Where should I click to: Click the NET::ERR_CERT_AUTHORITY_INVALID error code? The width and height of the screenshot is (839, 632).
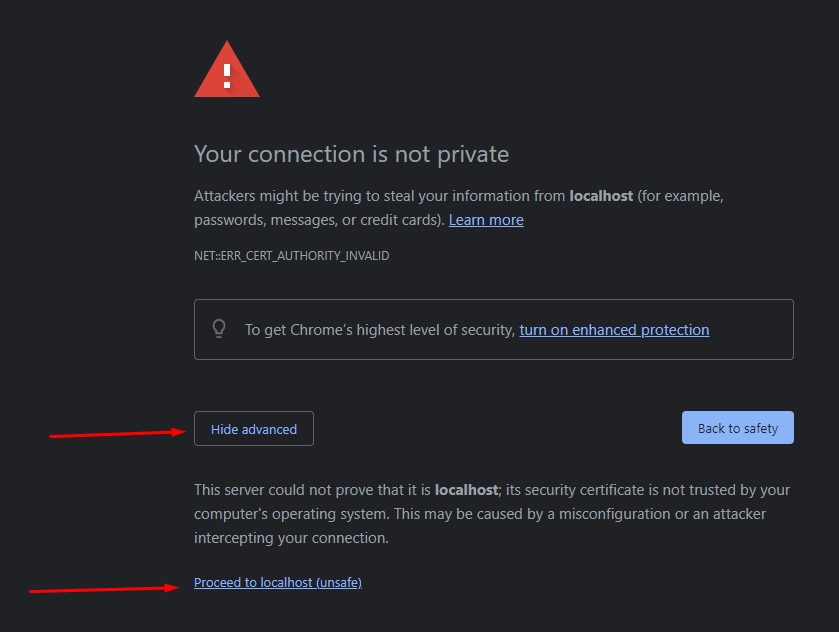pyautogui.click(x=292, y=256)
